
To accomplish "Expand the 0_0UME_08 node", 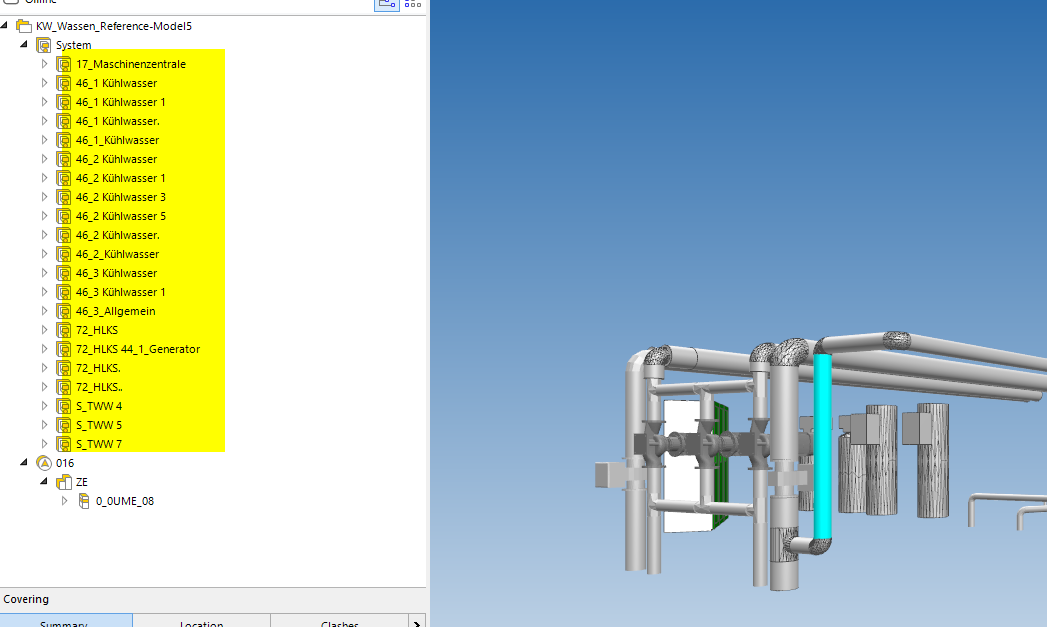I will click(x=65, y=501).
